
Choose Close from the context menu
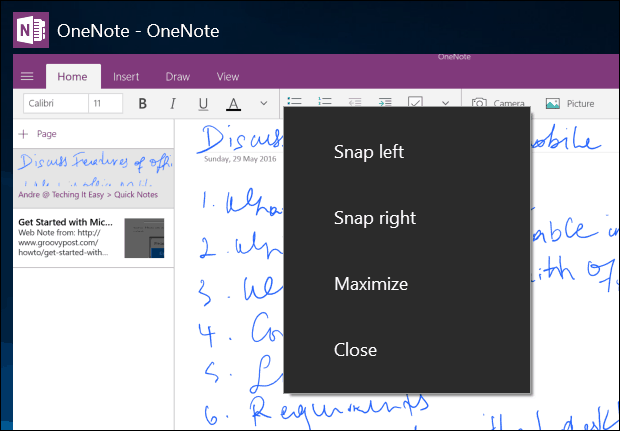407,350
